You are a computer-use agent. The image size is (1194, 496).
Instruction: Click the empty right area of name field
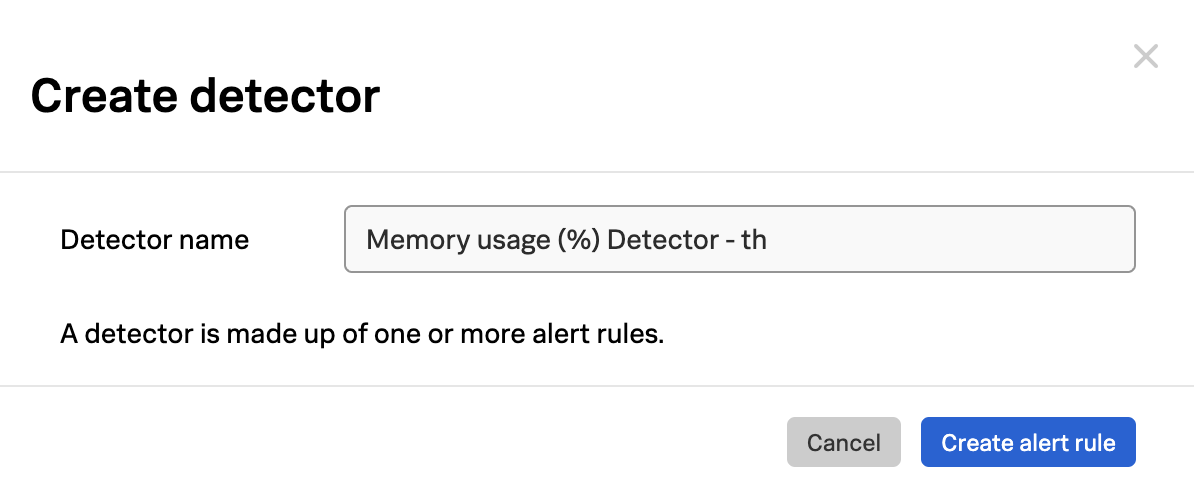click(x=950, y=240)
